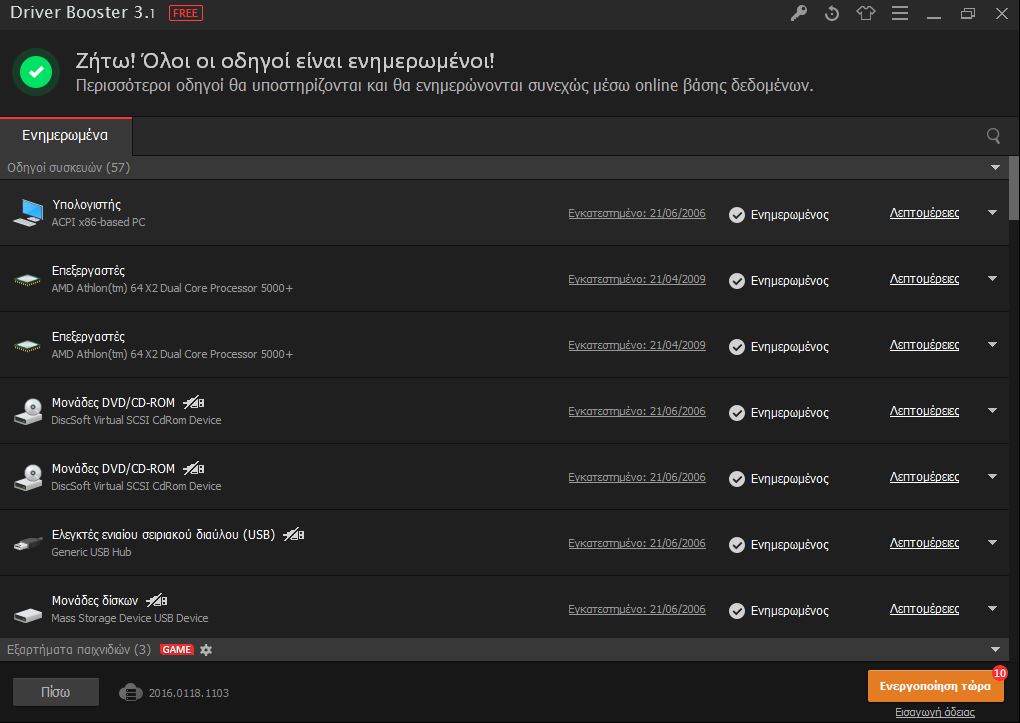1020x723 pixels.
Task: Click the red GAME badge
Action: click(177, 649)
